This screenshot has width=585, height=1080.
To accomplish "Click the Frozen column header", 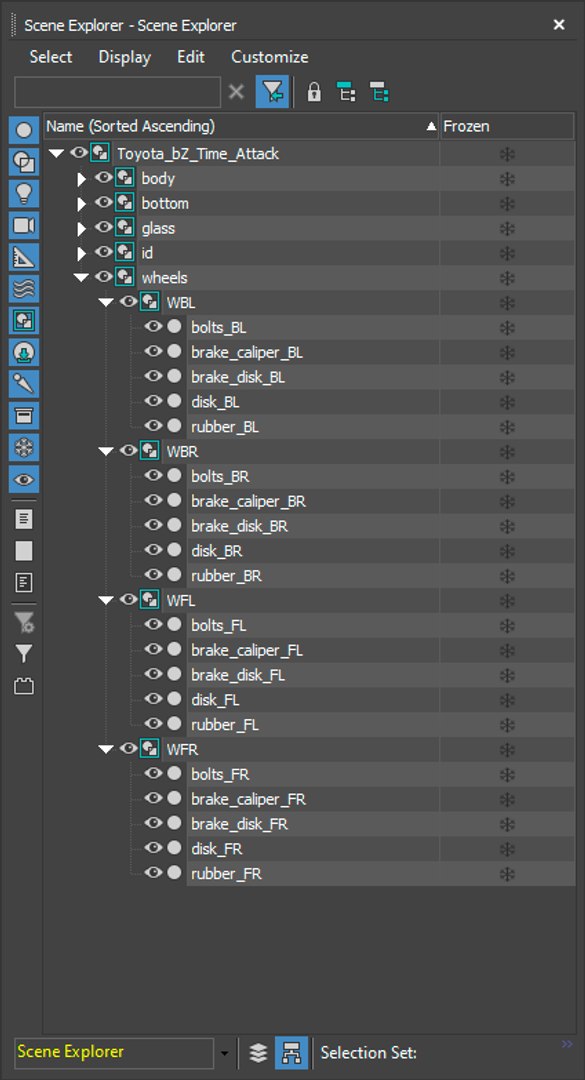I will coord(507,127).
